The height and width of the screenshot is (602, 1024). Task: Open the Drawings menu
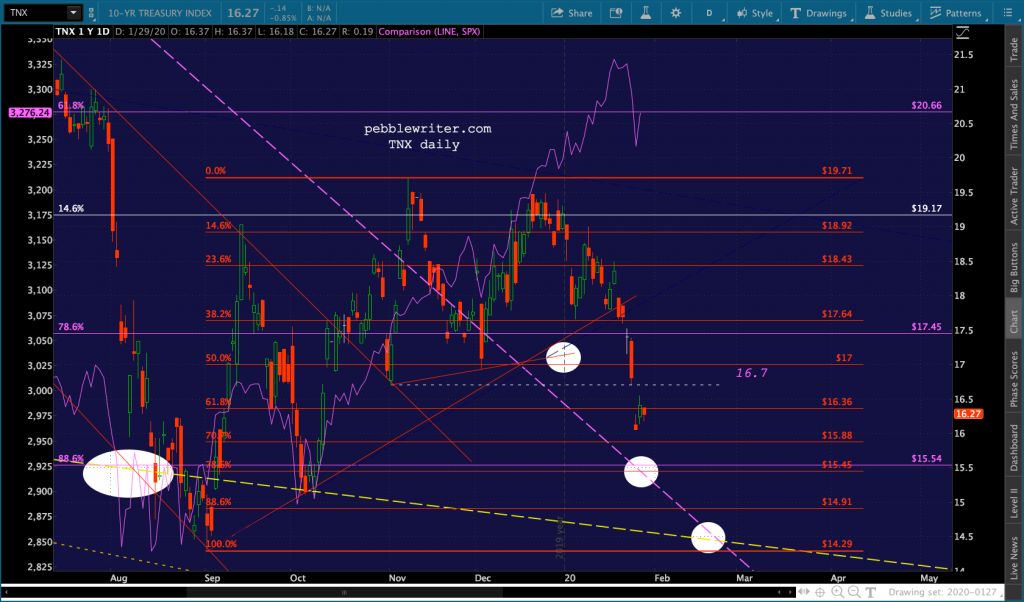point(819,13)
